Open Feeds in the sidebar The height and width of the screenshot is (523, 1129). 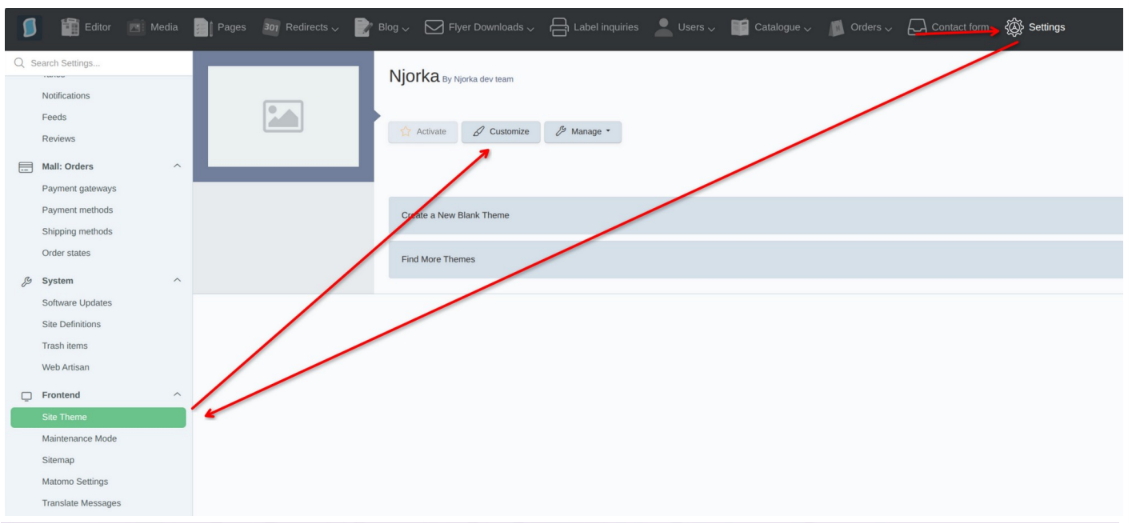54,117
